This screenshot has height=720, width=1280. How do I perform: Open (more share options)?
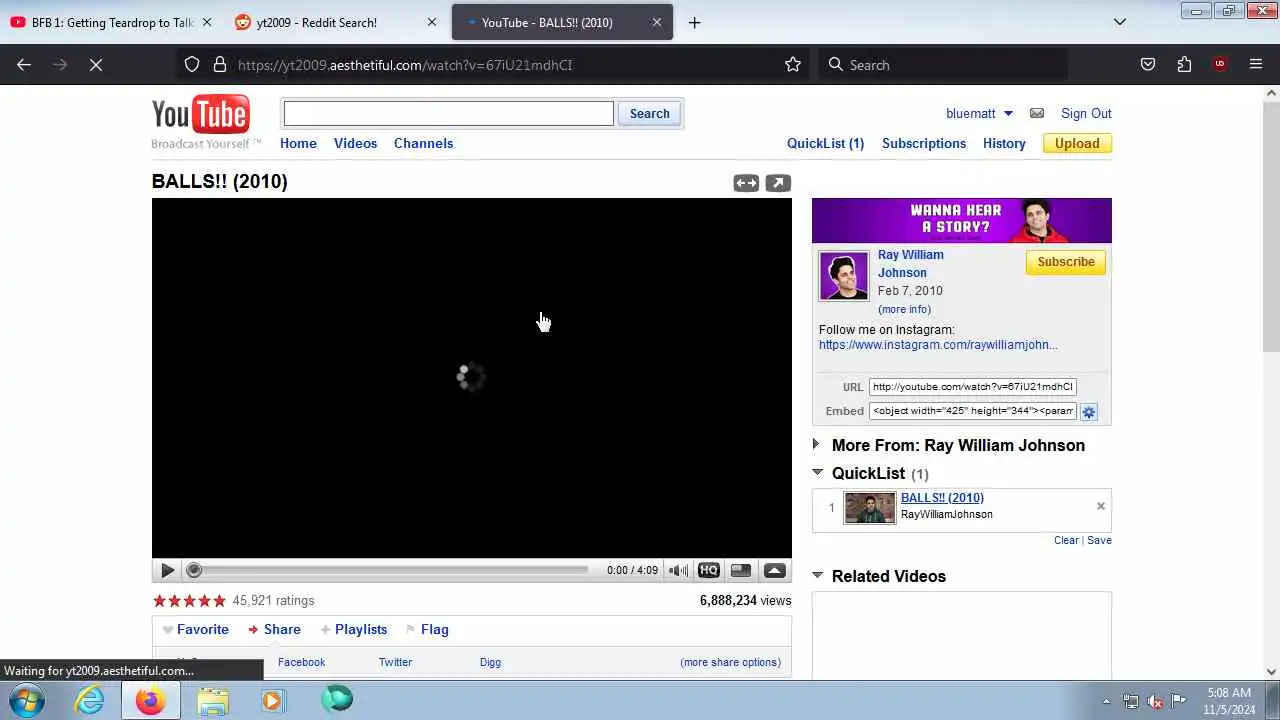(x=730, y=662)
